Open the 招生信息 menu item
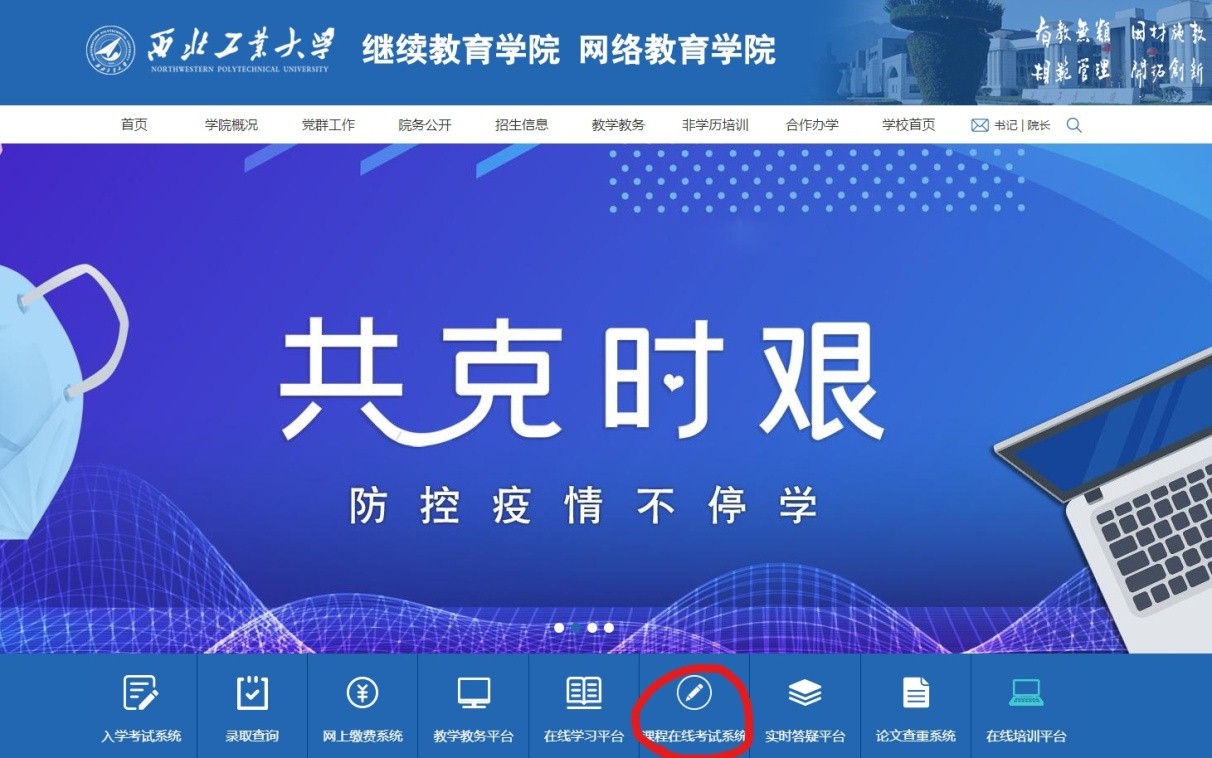This screenshot has height=758, width=1212. pyautogui.click(x=521, y=124)
